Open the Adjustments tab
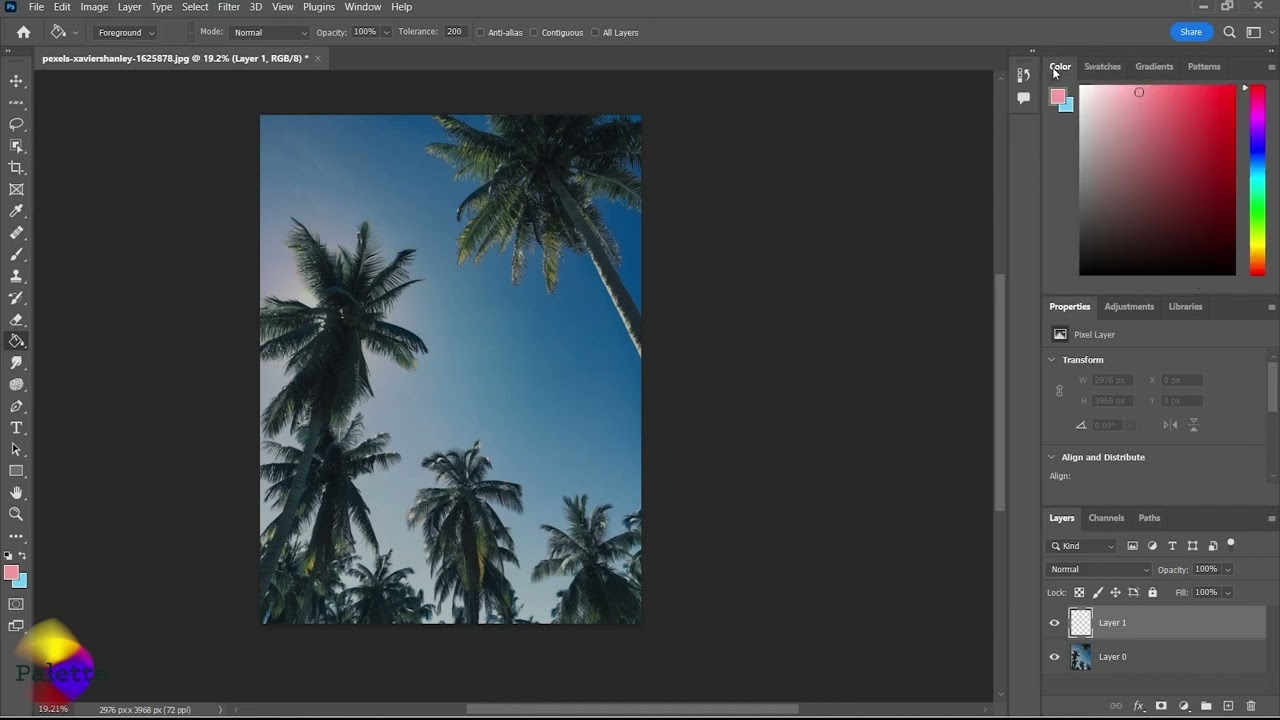Viewport: 1280px width, 720px height. pyautogui.click(x=1129, y=307)
